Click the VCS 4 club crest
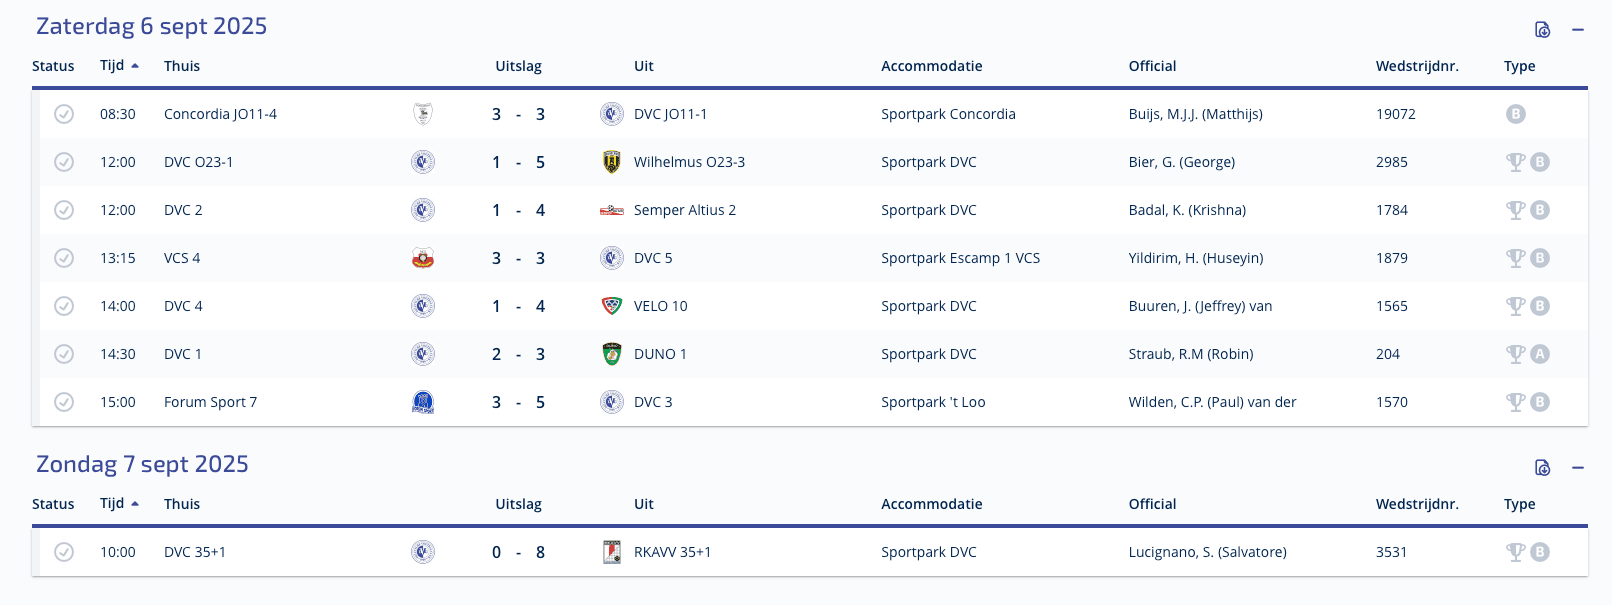Image resolution: width=1612 pixels, height=605 pixels. click(423, 258)
